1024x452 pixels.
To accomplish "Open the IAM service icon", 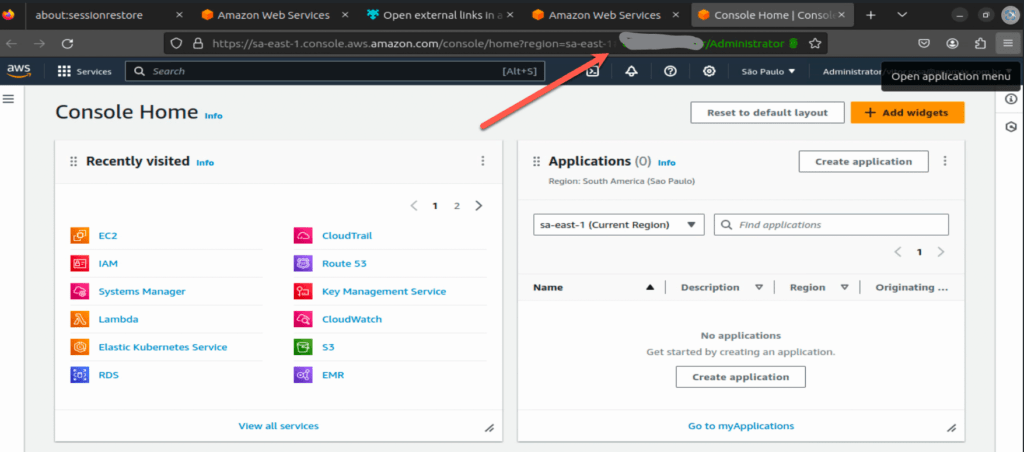I will [80, 264].
